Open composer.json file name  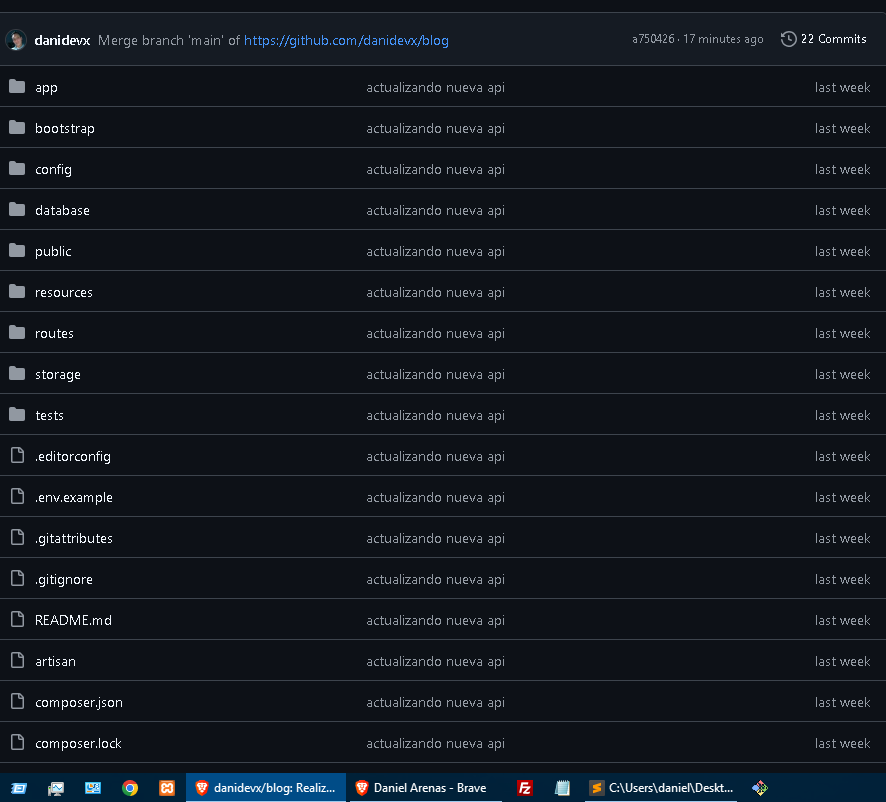coord(79,703)
